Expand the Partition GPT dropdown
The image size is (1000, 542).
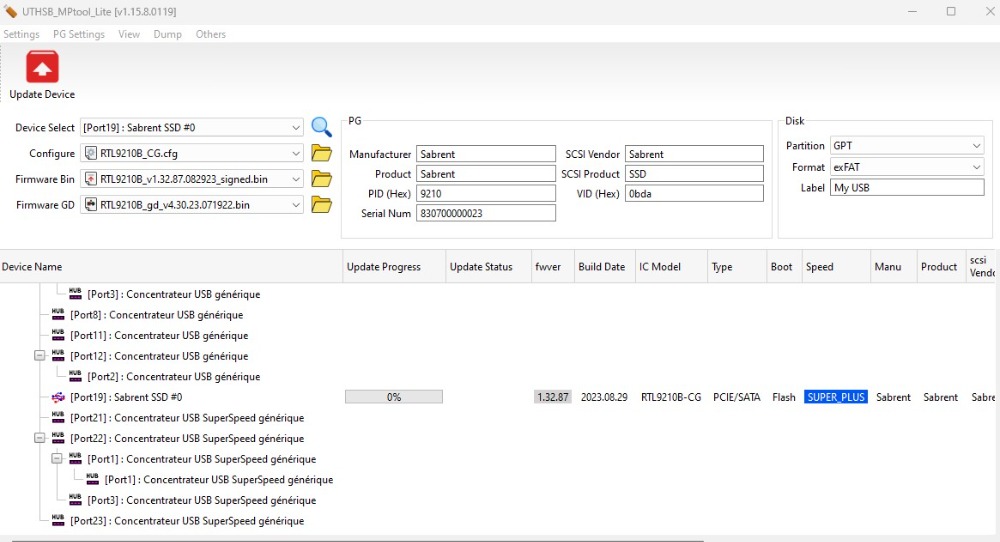[976, 146]
